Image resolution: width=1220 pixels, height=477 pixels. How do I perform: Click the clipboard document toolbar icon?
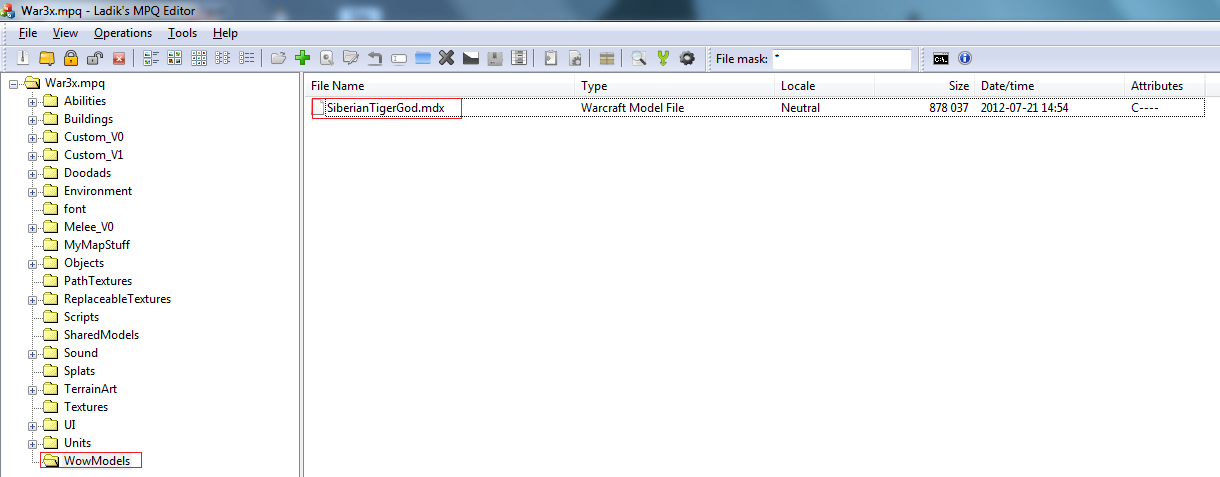[x=551, y=59]
